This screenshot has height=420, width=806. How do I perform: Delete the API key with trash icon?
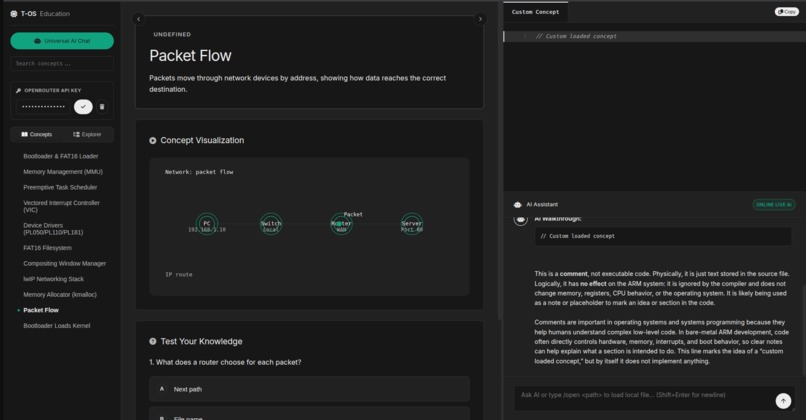[102, 107]
